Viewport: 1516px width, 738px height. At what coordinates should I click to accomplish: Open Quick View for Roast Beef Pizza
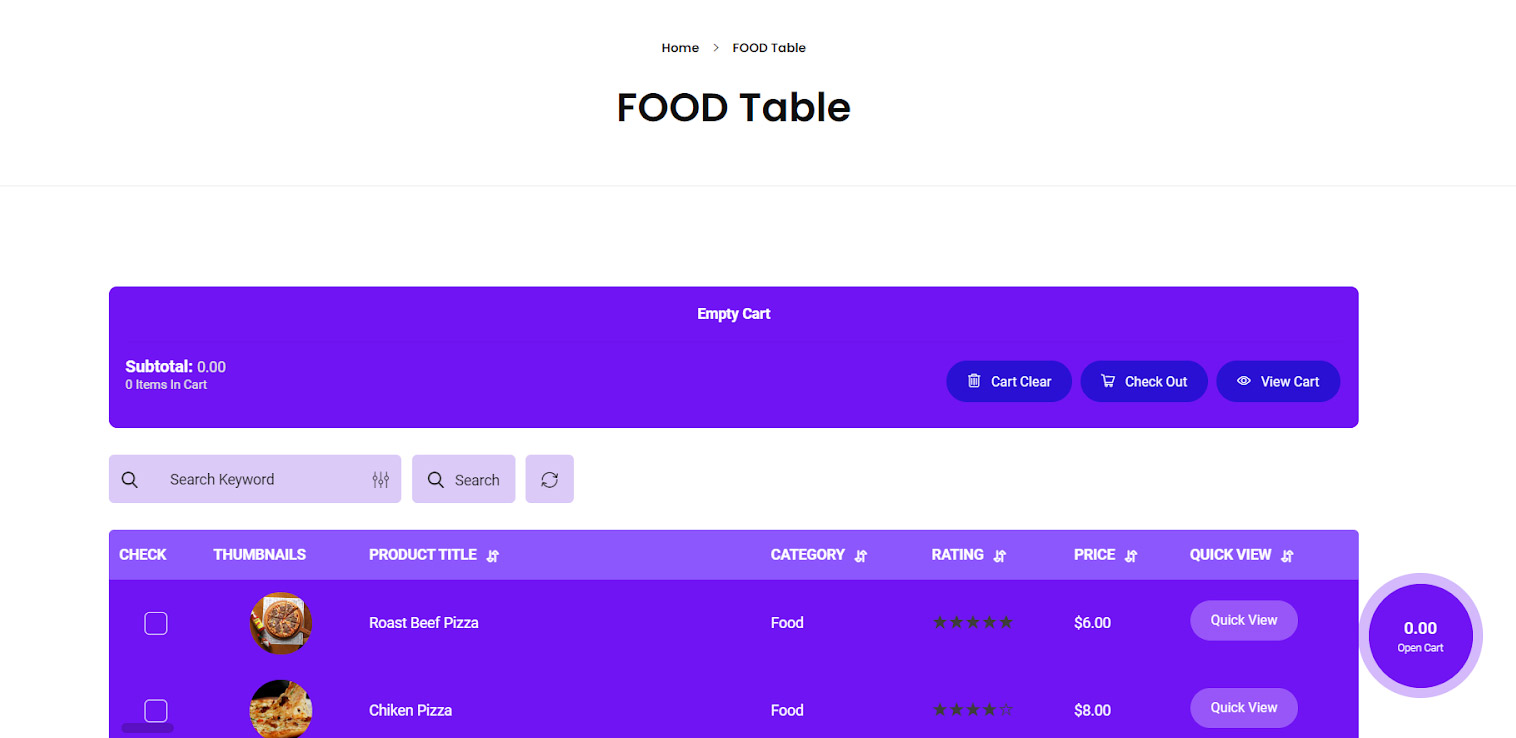pyautogui.click(x=1243, y=621)
